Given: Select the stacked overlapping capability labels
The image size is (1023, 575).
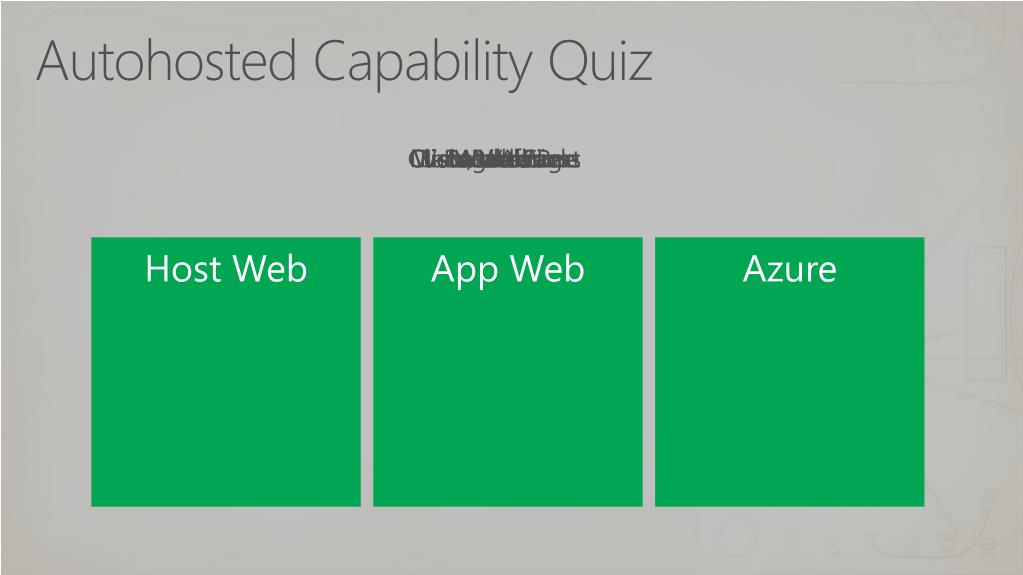Looking at the screenshot, I should (495, 159).
